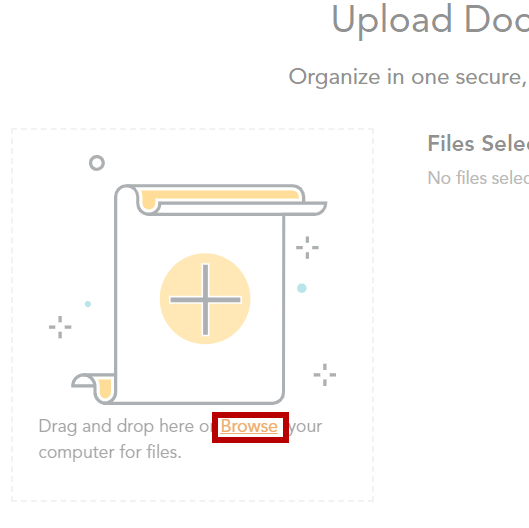Click the large teal dot beside the scroll
This screenshot has height=528, width=529.
coord(302,288)
